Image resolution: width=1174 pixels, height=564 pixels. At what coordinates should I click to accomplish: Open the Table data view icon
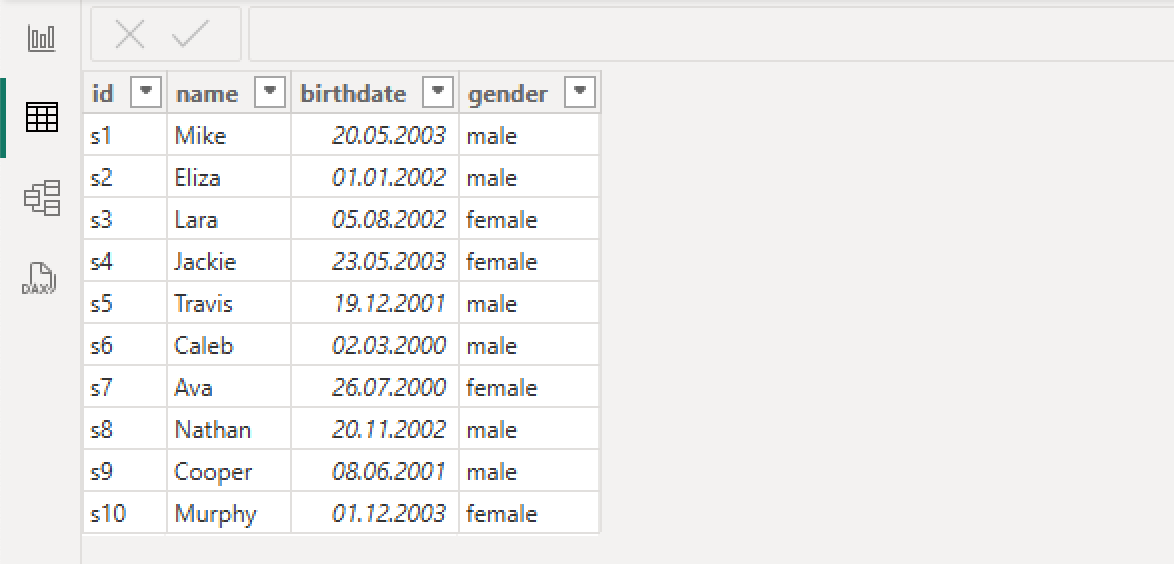pyautogui.click(x=42, y=118)
